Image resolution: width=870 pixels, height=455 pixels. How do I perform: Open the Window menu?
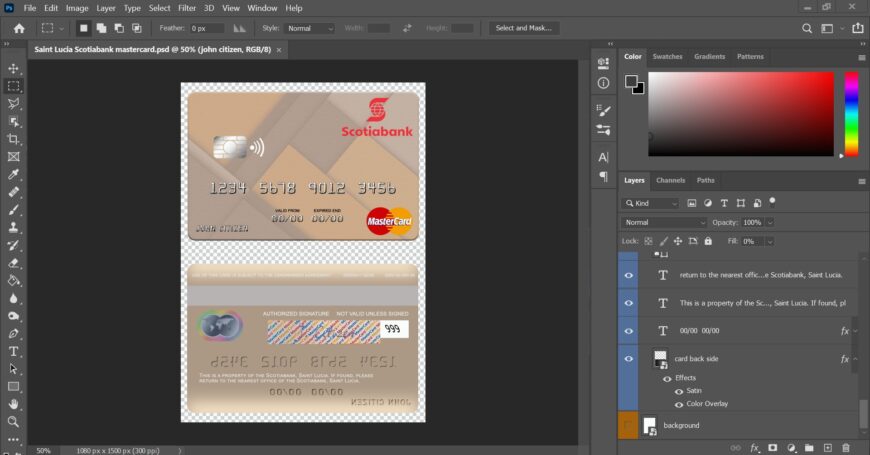pyautogui.click(x=262, y=8)
